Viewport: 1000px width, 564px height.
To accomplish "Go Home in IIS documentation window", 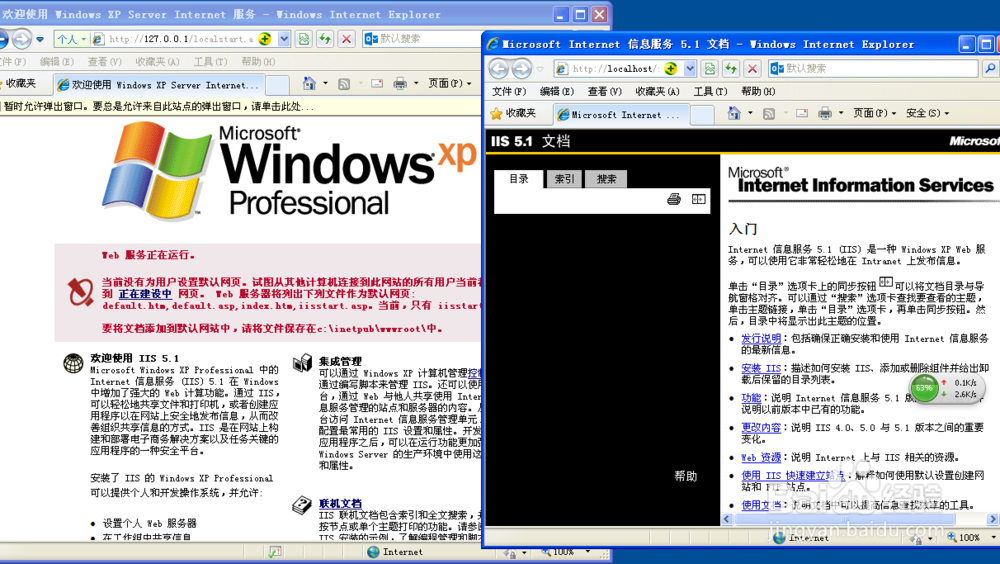I will 734,114.
